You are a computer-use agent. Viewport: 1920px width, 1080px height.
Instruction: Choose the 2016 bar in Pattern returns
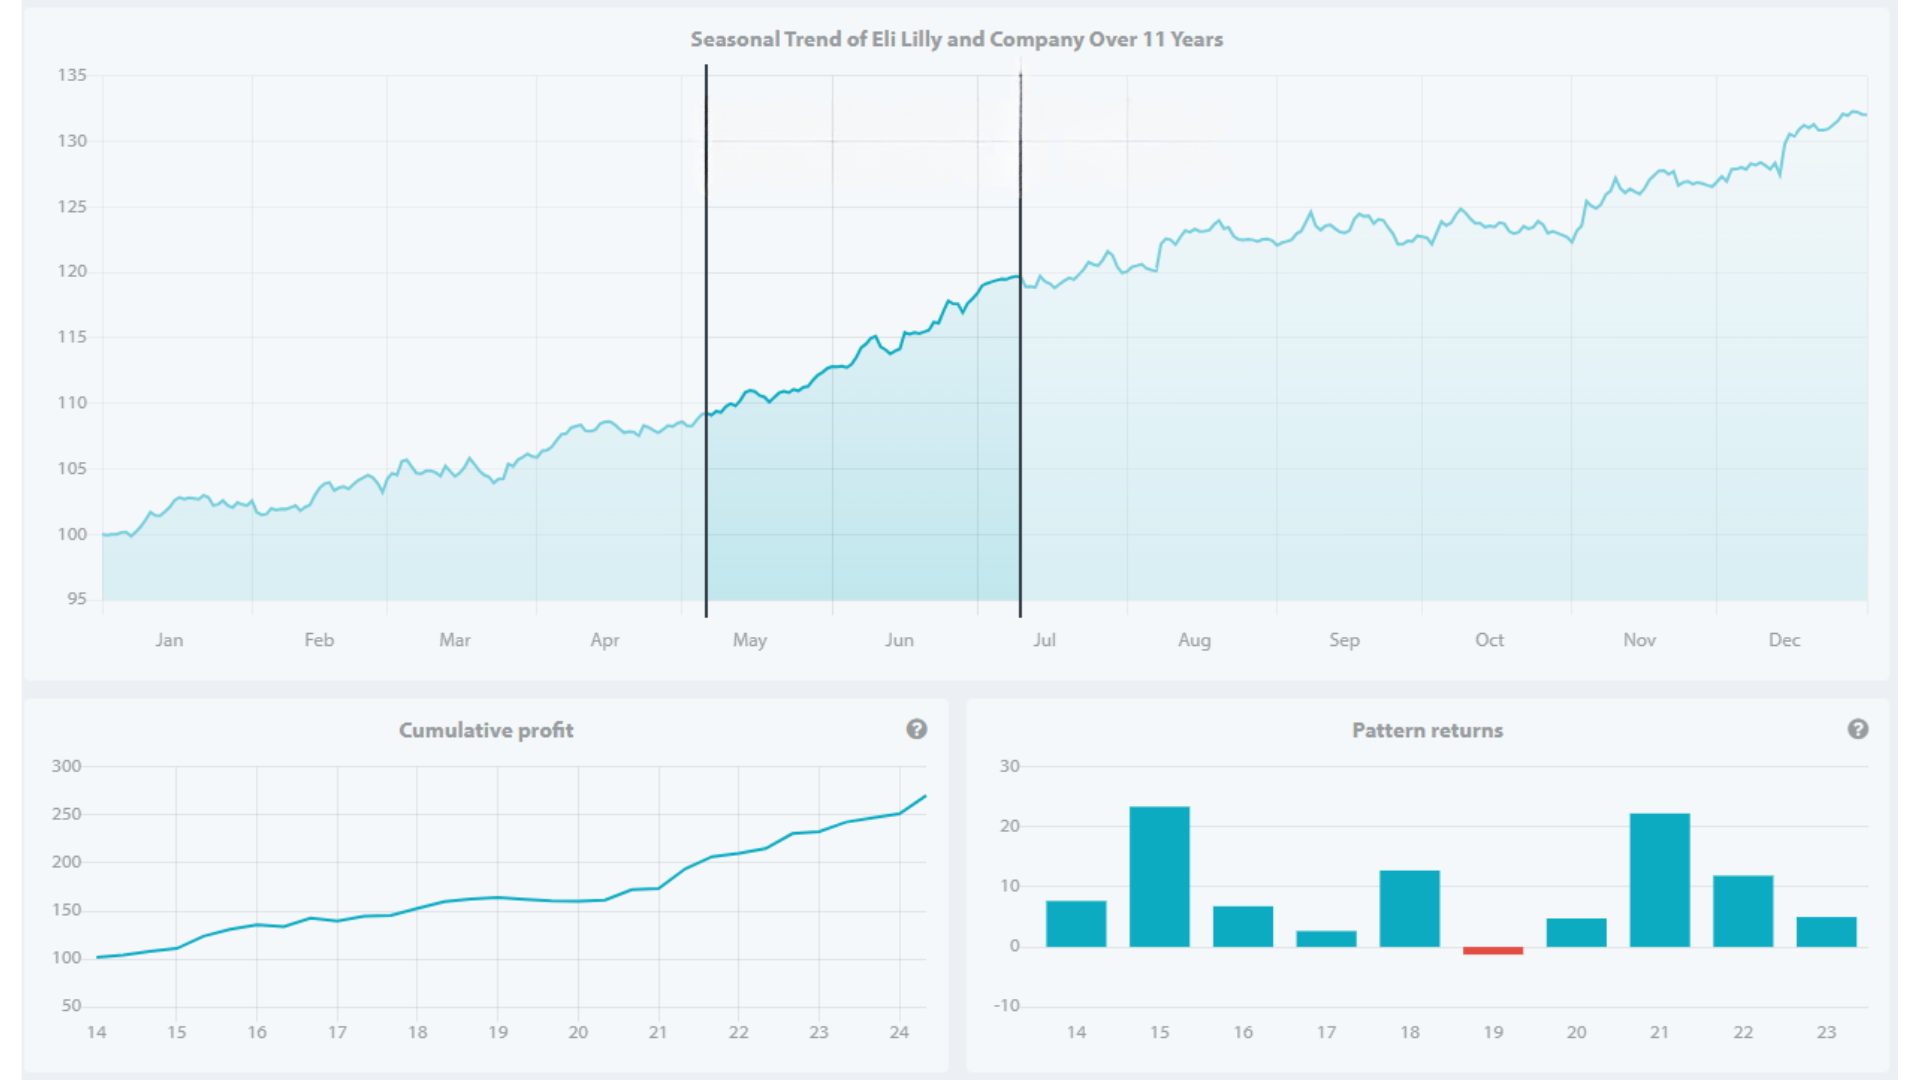[1242, 926]
